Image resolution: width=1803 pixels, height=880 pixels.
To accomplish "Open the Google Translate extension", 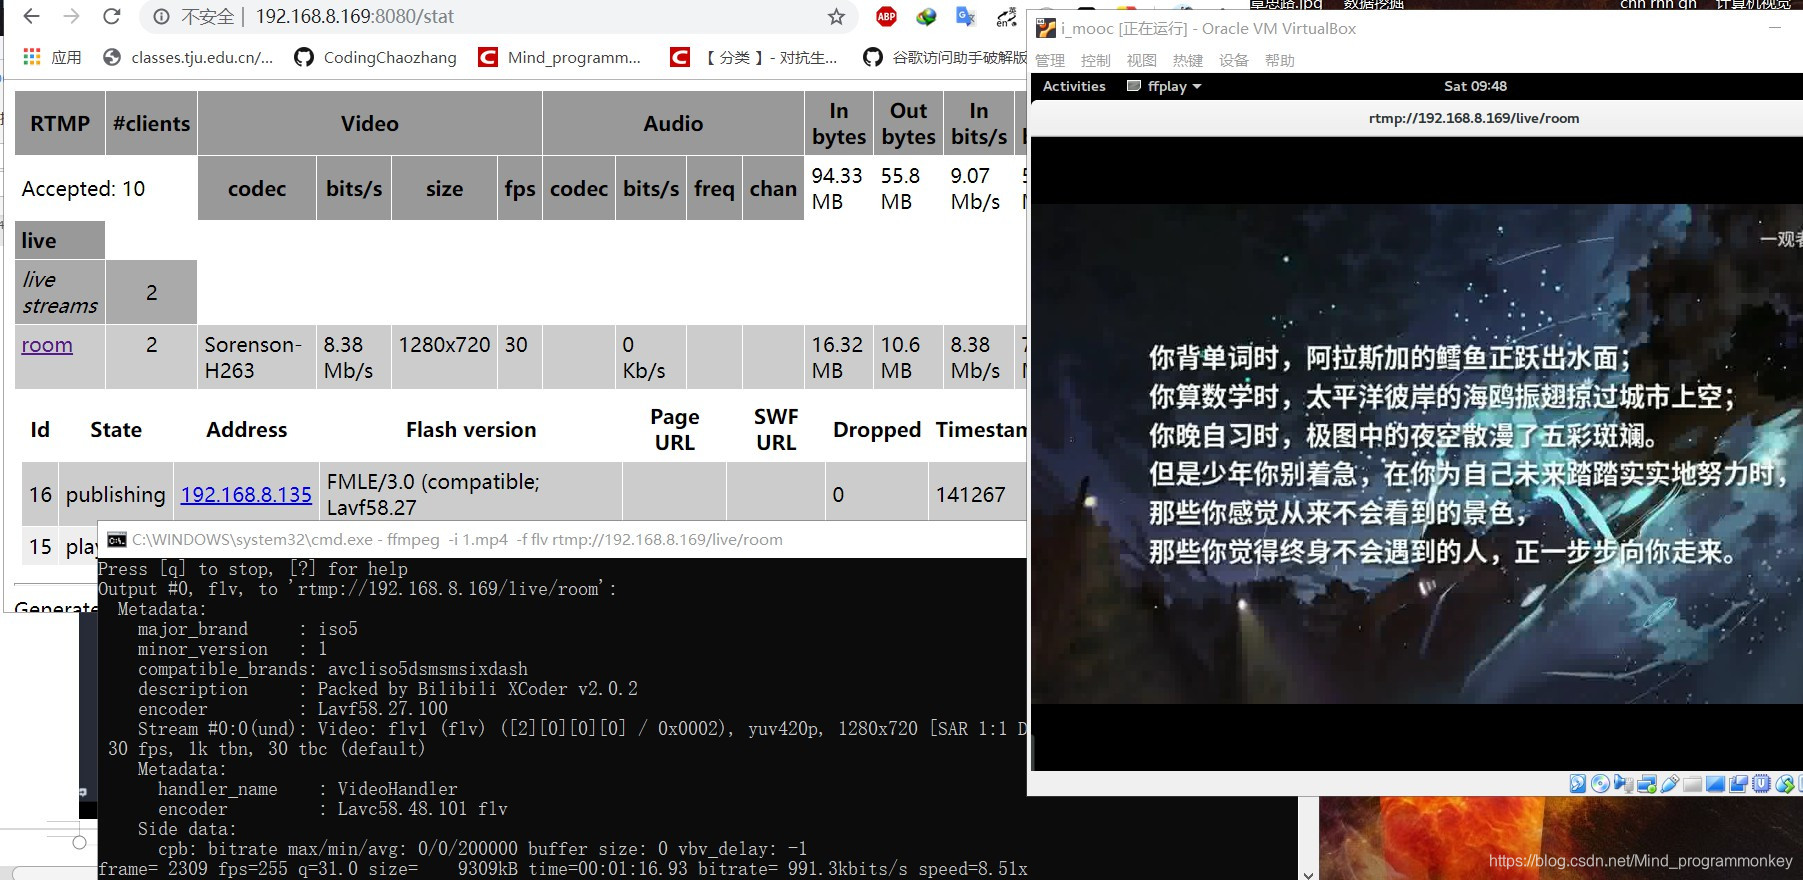I will point(965,16).
